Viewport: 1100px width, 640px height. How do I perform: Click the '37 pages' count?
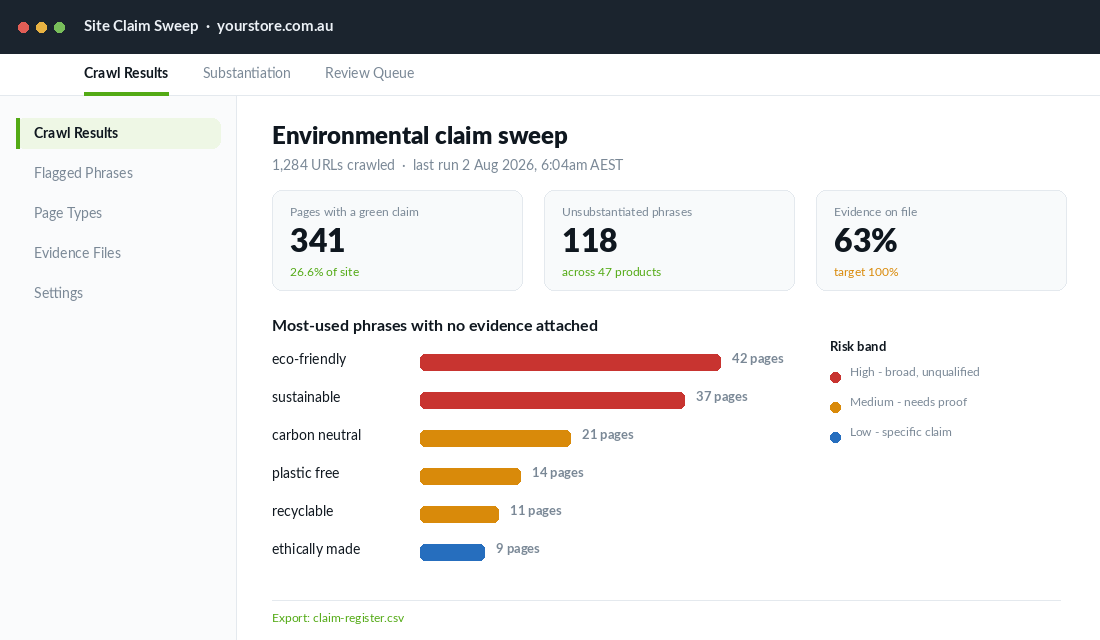coord(721,396)
